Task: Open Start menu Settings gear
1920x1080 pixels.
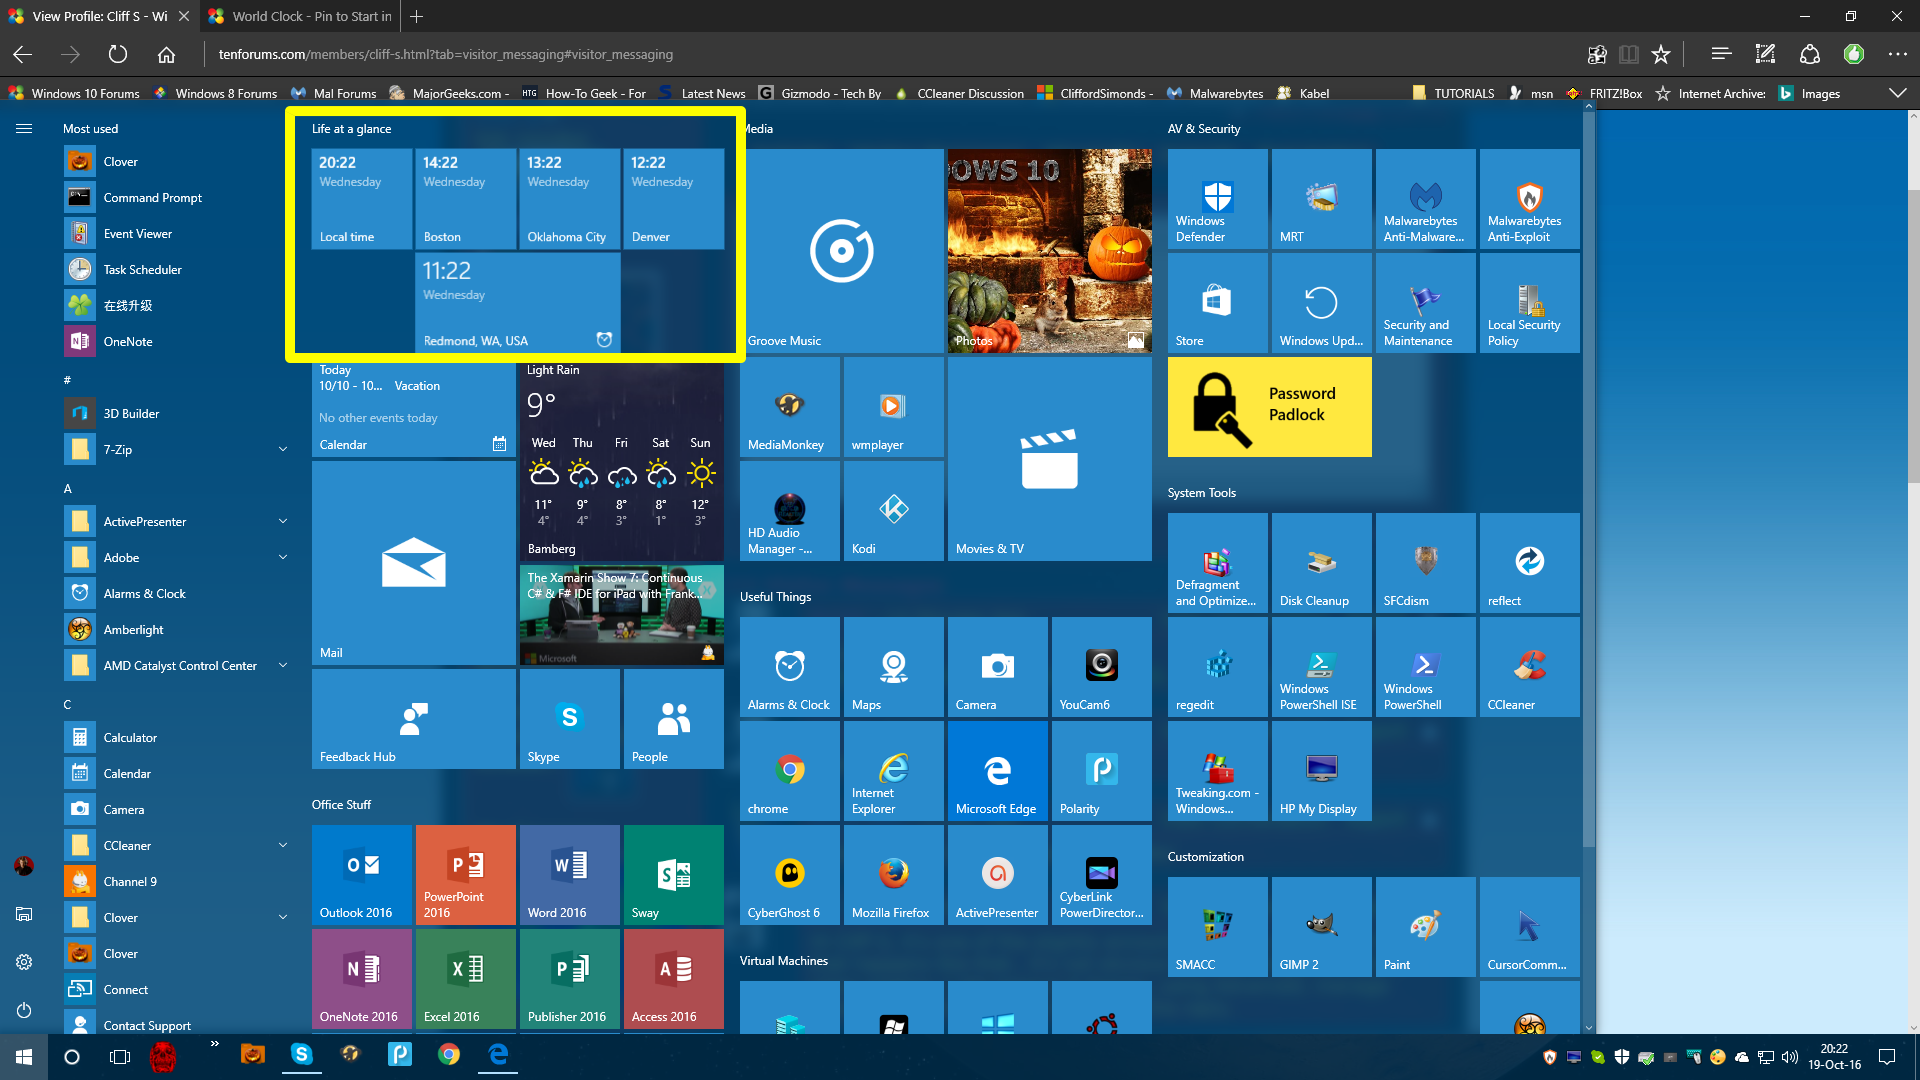Action: (24, 962)
